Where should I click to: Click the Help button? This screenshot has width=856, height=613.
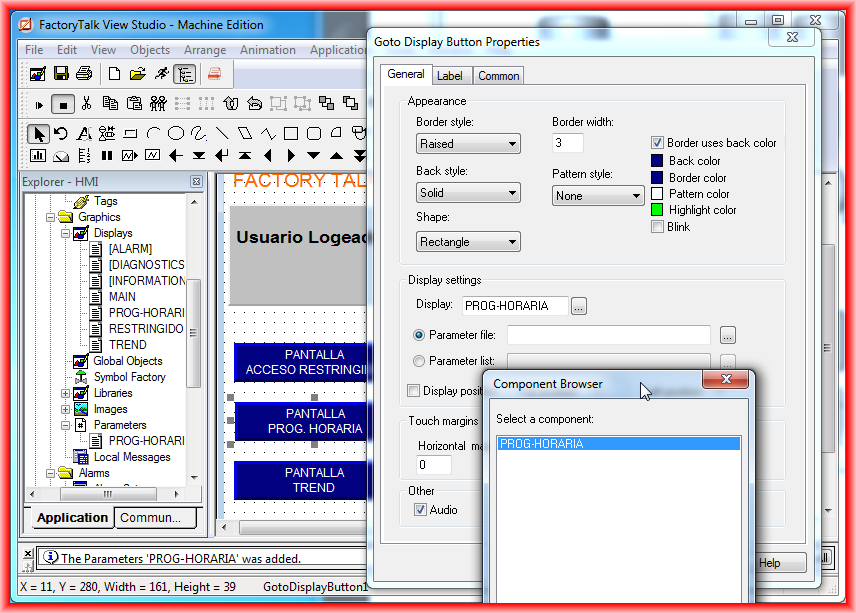tap(769, 563)
